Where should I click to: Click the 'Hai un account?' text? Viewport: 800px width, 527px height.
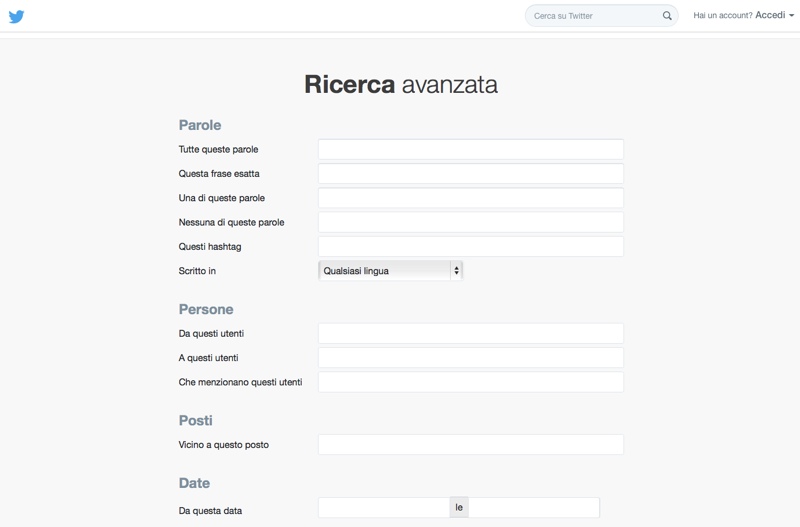click(722, 16)
